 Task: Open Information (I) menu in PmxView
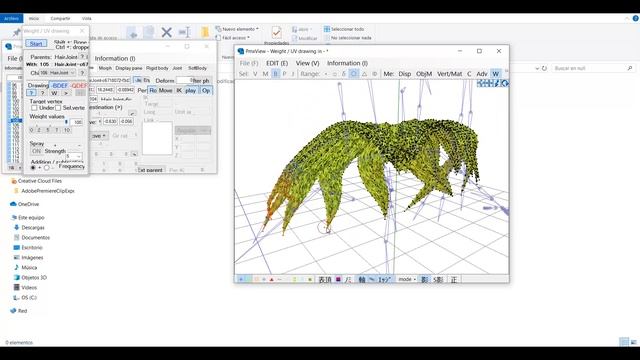347,63
